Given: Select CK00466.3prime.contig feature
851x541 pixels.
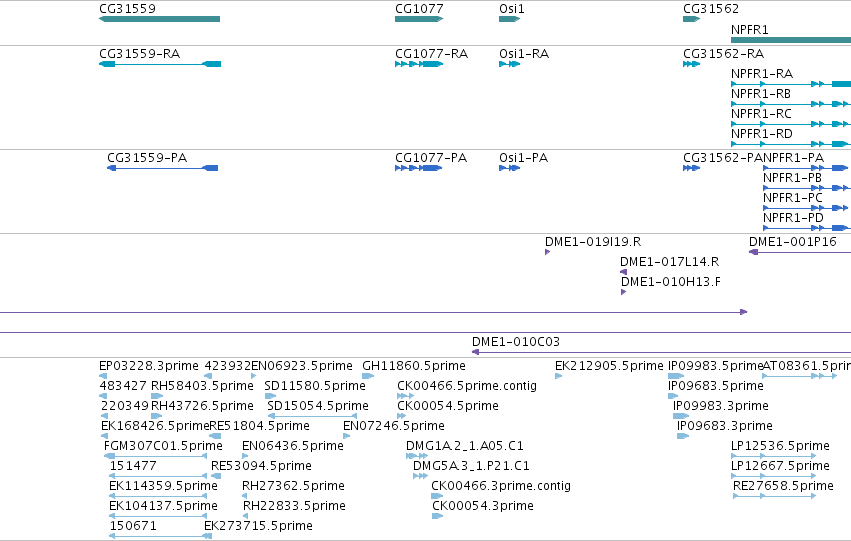Looking at the screenshot, I should point(437,497).
